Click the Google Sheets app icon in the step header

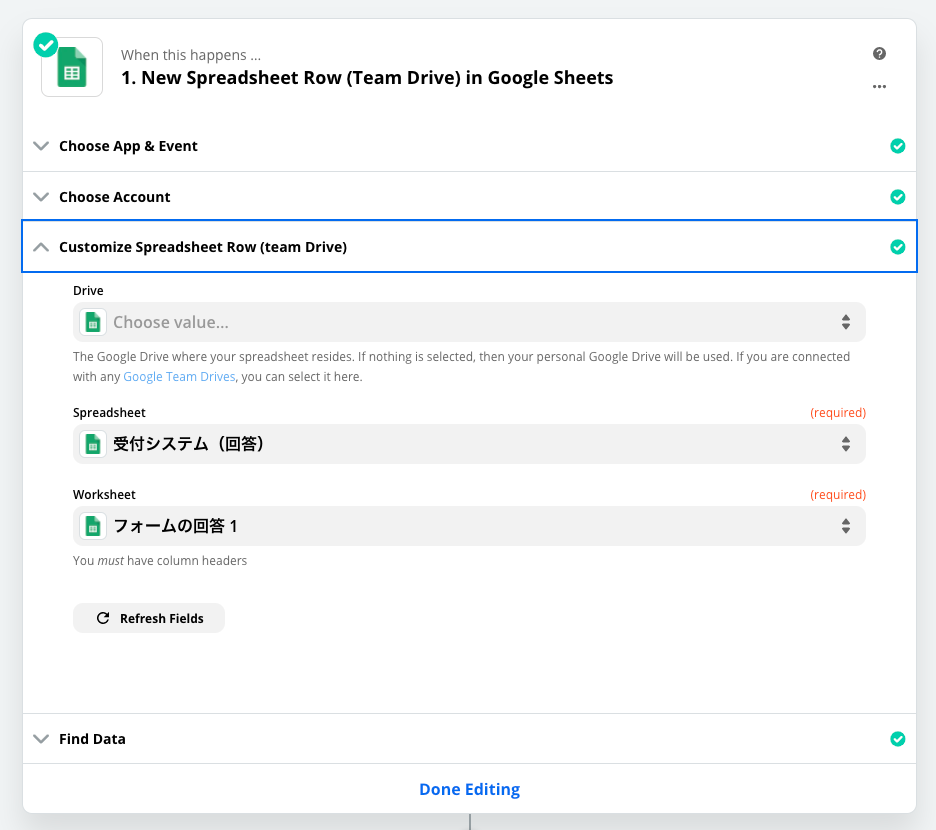pos(71,66)
